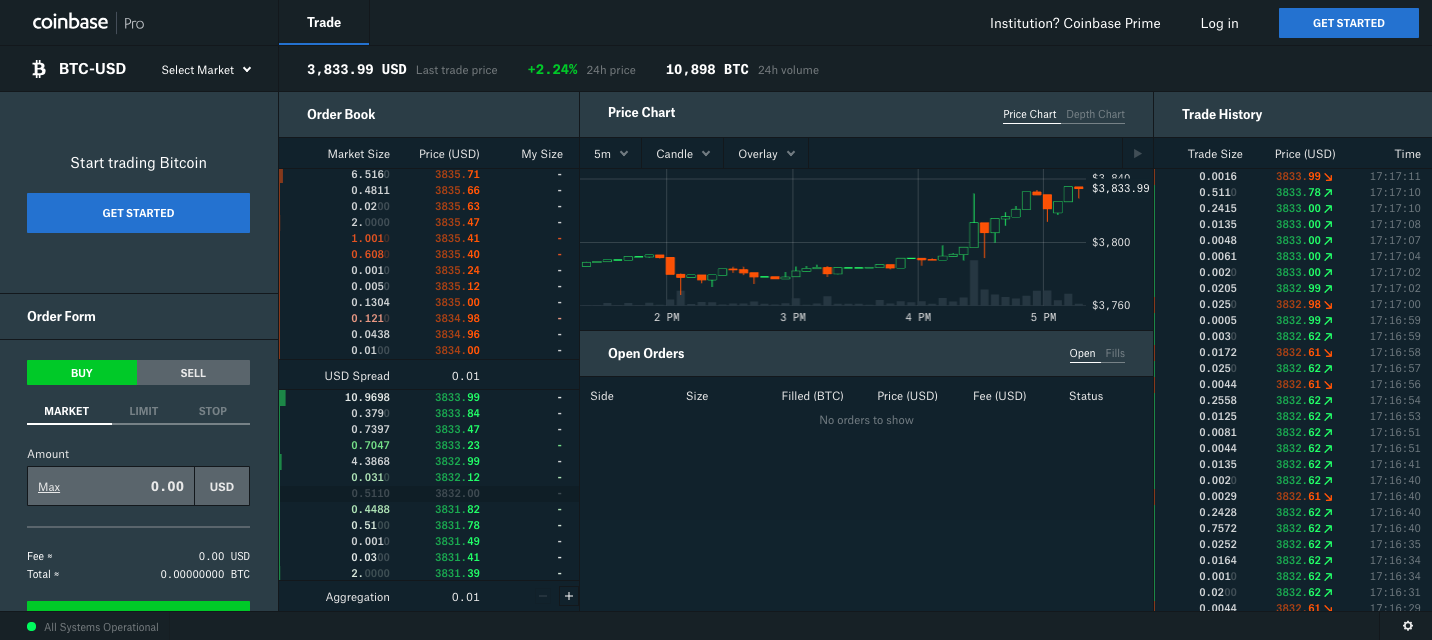Screen dimensions: 1432x640
Task: Click Max to fill the maximum amount
Action: tap(48, 486)
